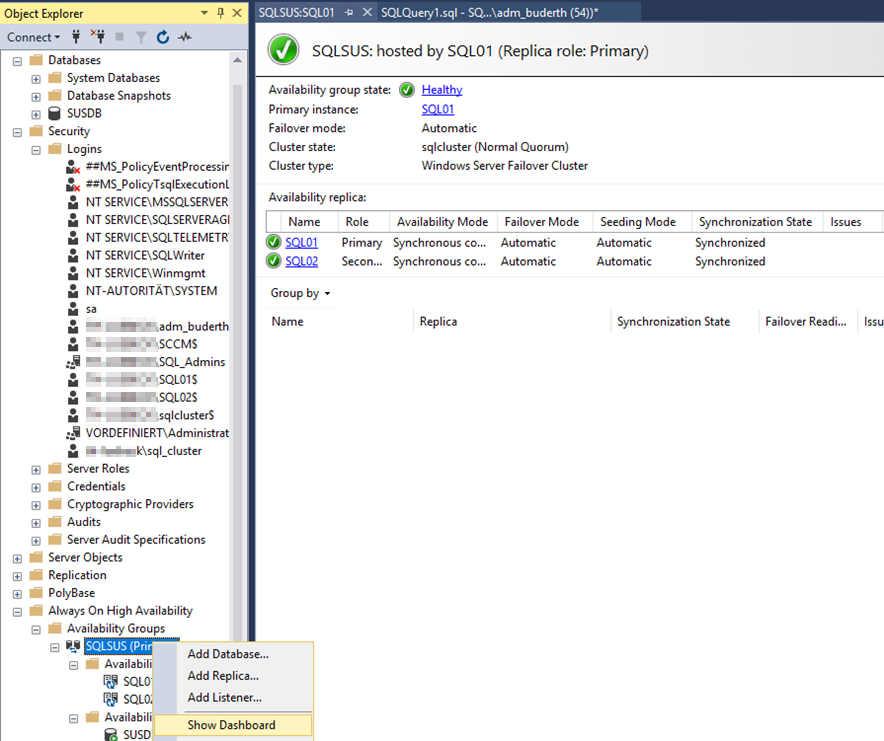Screen dimensions: 884x741
Task: Refresh the Object Explorer tree
Action: coord(163,37)
